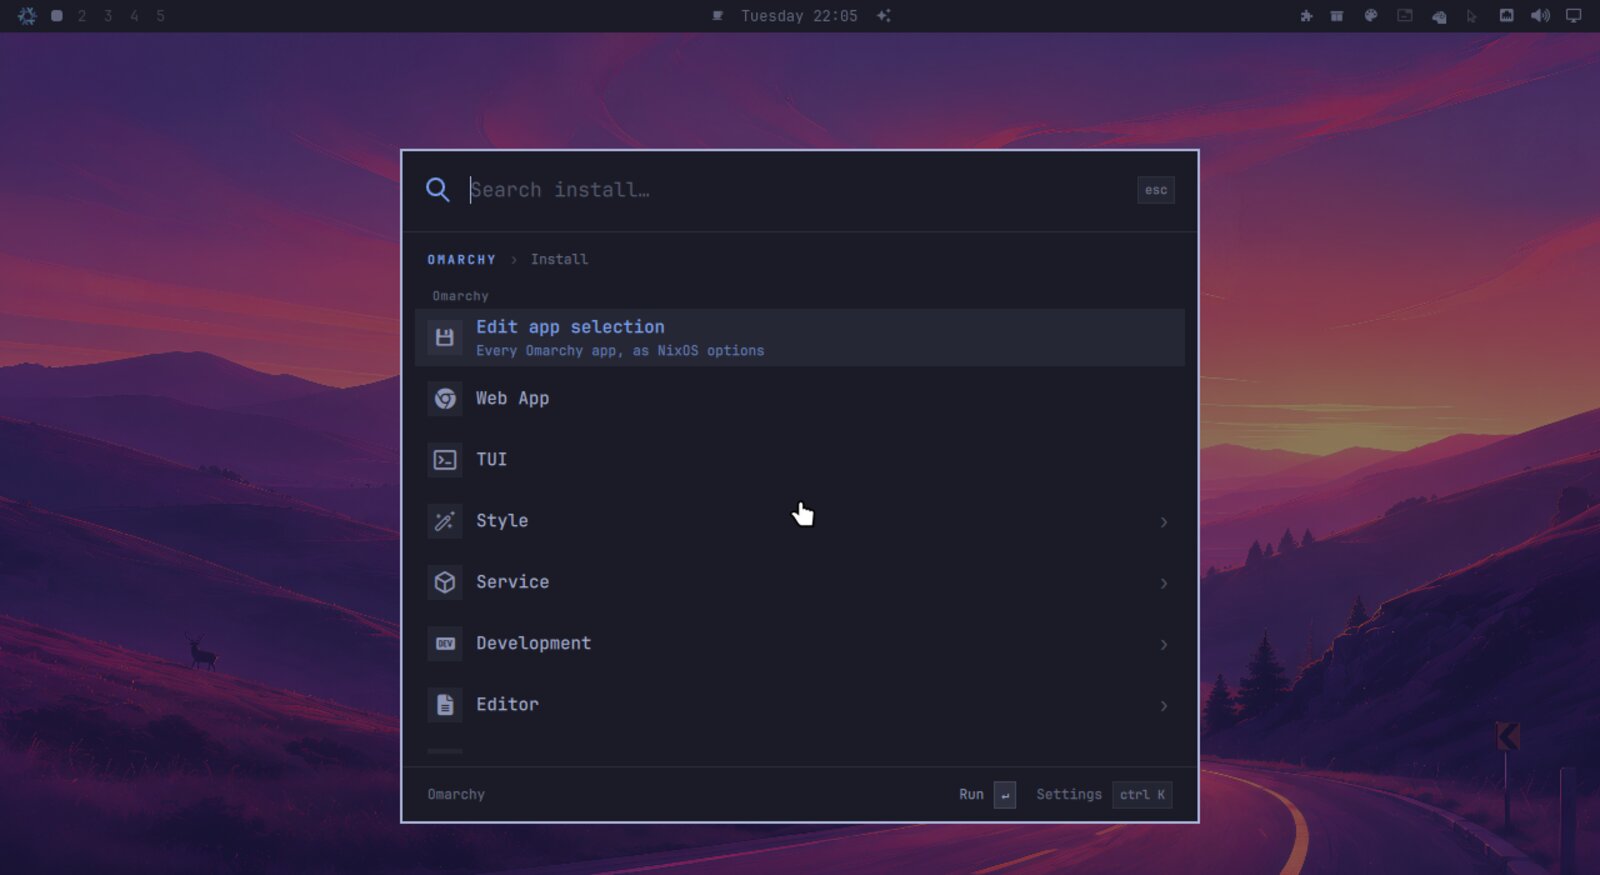Open the speaker volume icon in top bar
The width and height of the screenshot is (1600, 875).
pos(1540,16)
